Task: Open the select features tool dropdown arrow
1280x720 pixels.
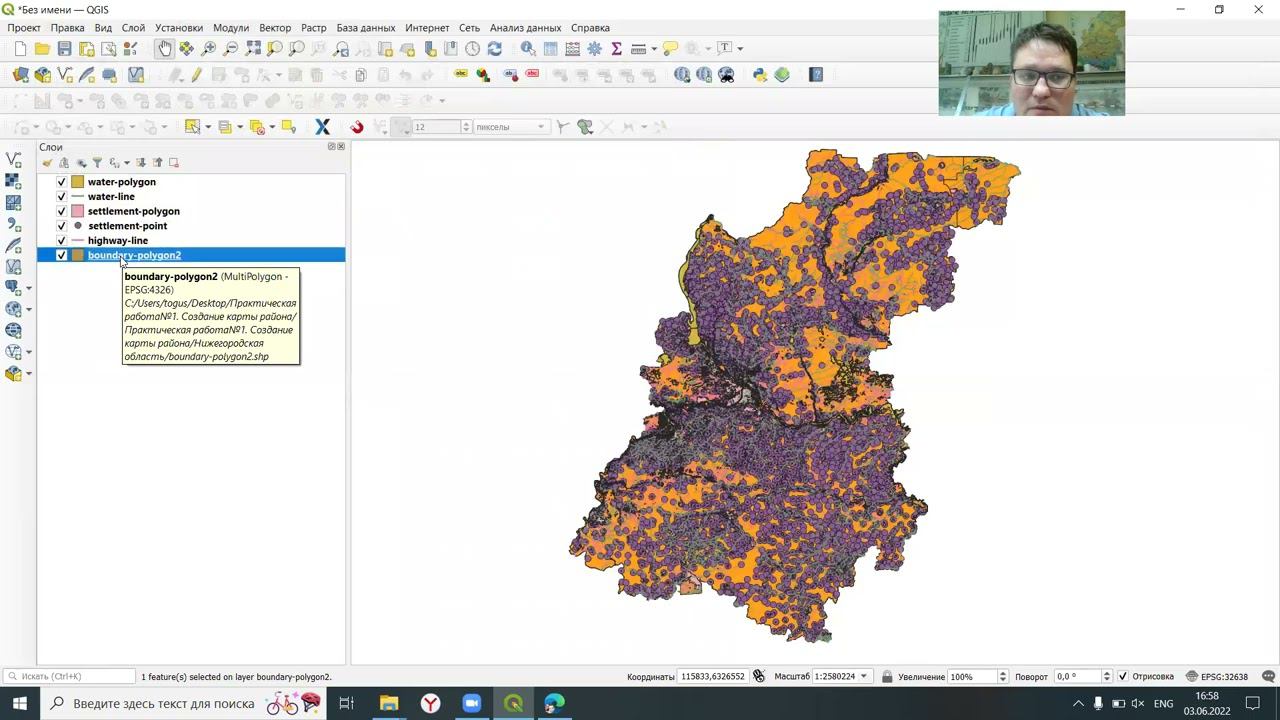Action: click(x=208, y=127)
